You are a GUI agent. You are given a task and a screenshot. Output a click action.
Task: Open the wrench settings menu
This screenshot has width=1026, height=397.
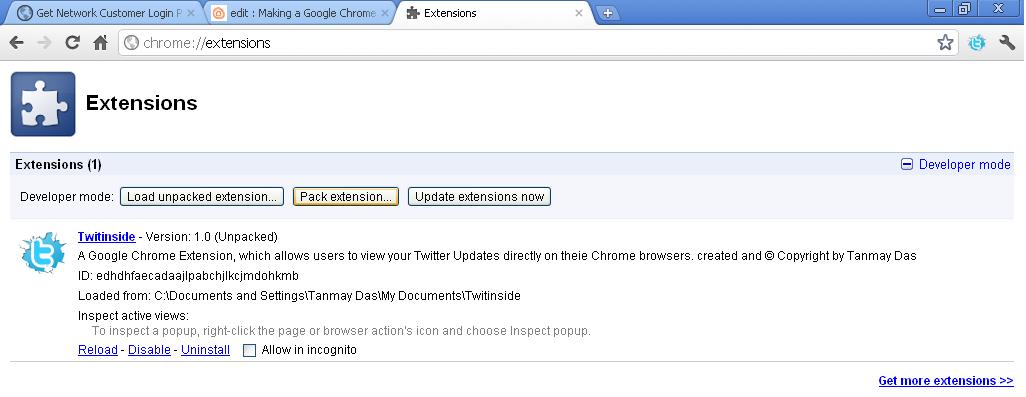(1007, 43)
